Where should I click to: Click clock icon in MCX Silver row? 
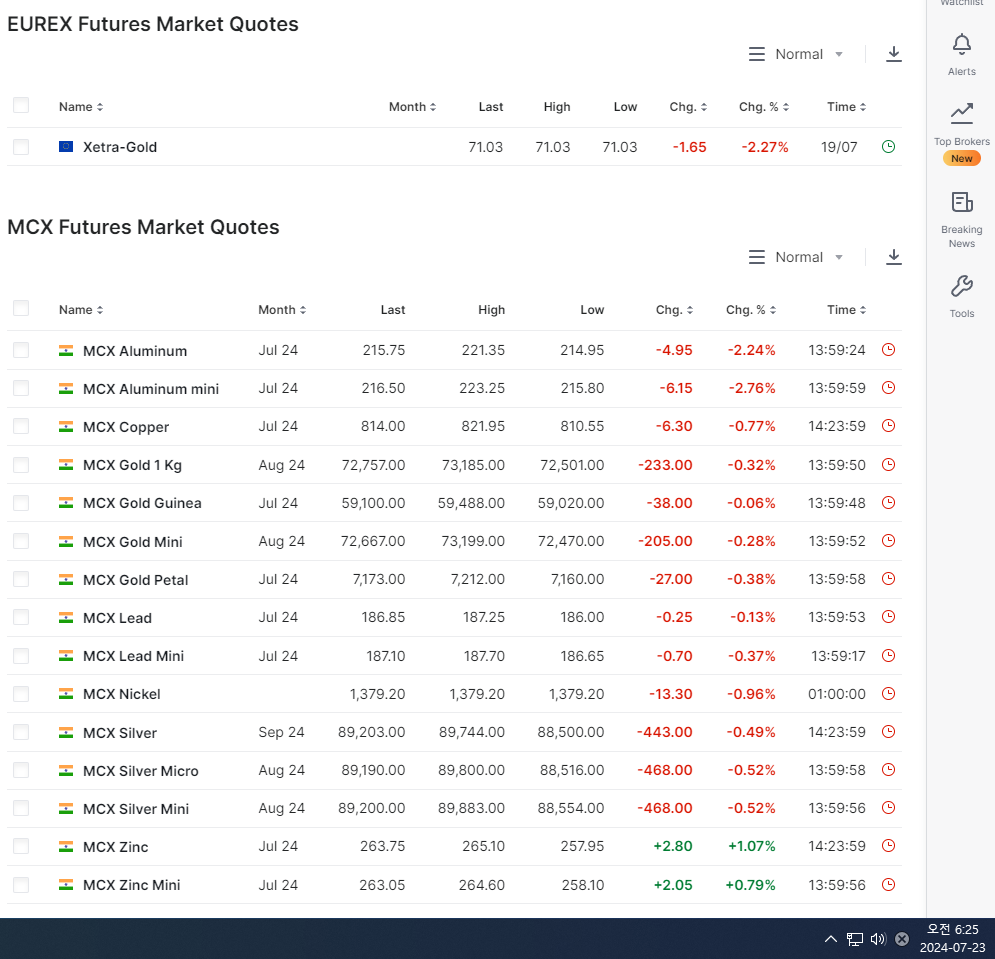888,732
